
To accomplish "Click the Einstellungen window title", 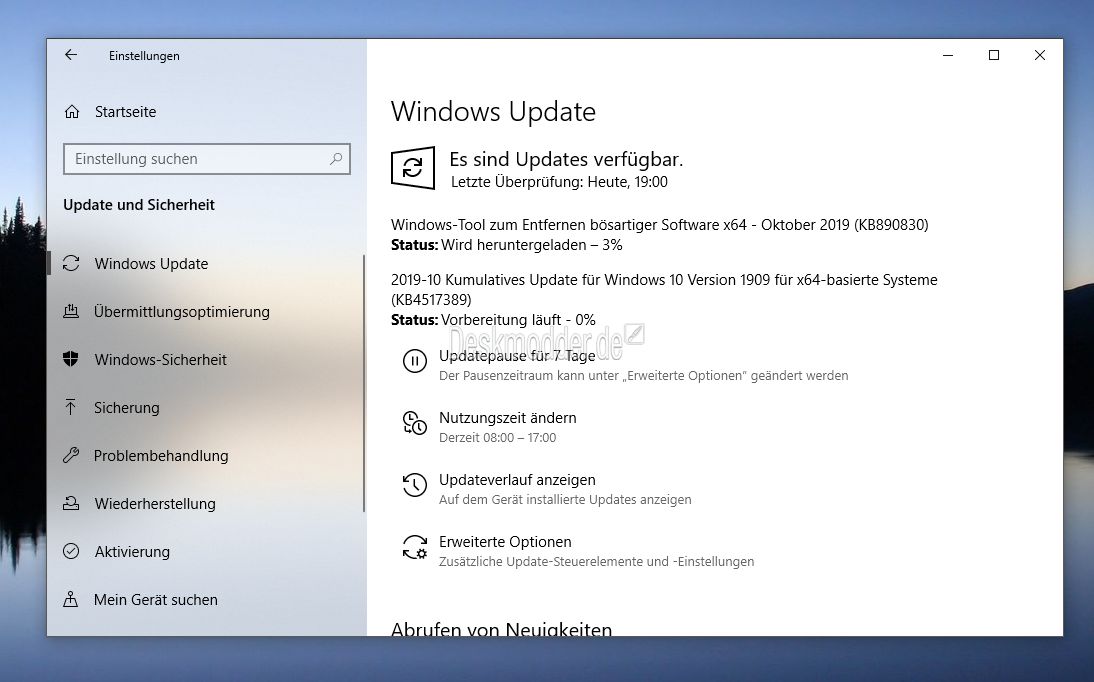I will click(144, 56).
